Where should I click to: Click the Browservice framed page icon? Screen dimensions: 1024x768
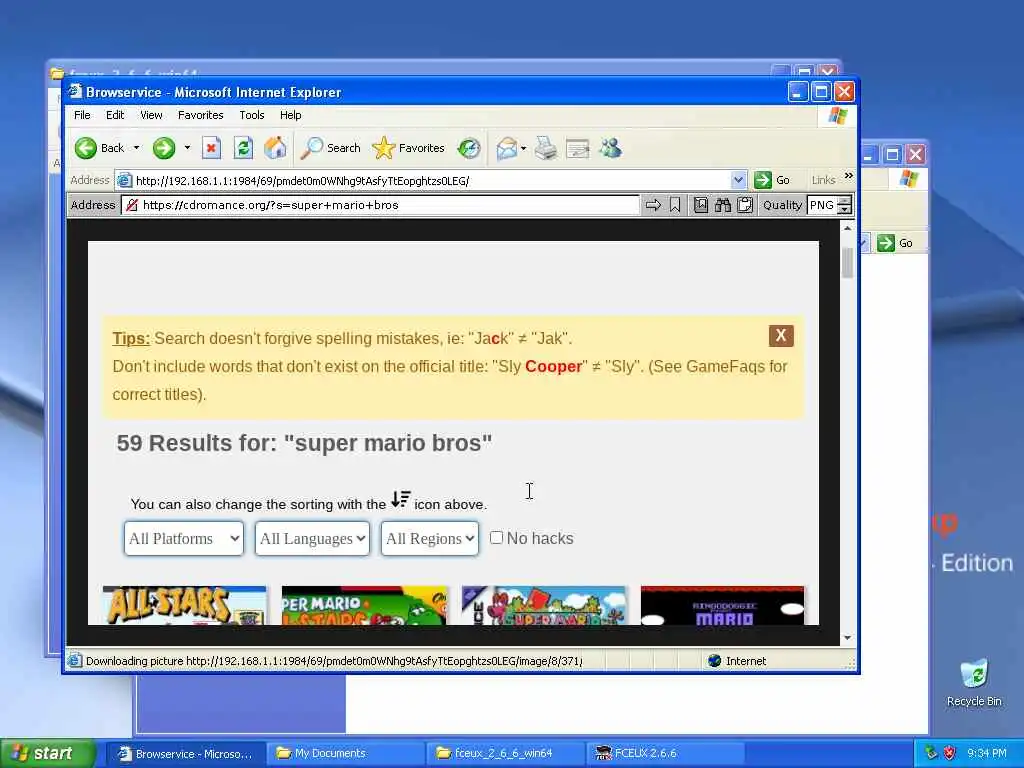[701, 205]
